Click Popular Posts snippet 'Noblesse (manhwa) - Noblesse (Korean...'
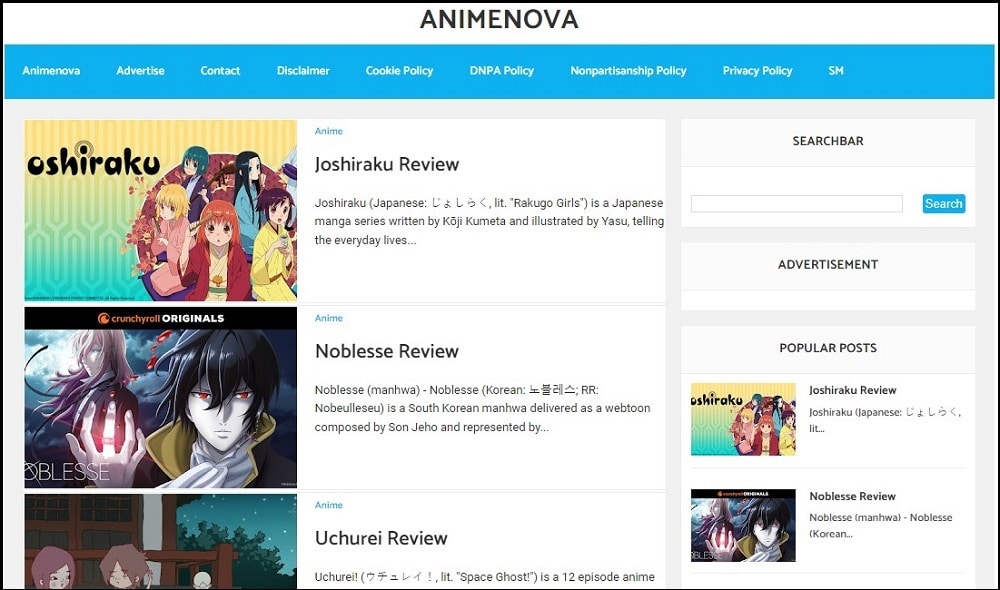 click(x=881, y=526)
